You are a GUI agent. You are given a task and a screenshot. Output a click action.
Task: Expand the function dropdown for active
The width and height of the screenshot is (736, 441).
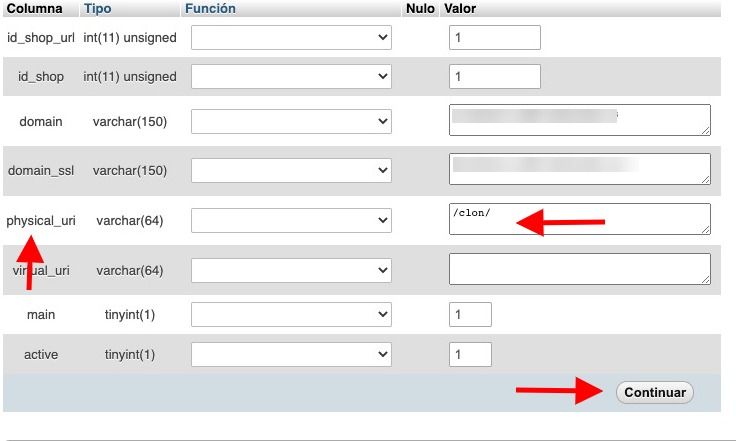tap(291, 354)
